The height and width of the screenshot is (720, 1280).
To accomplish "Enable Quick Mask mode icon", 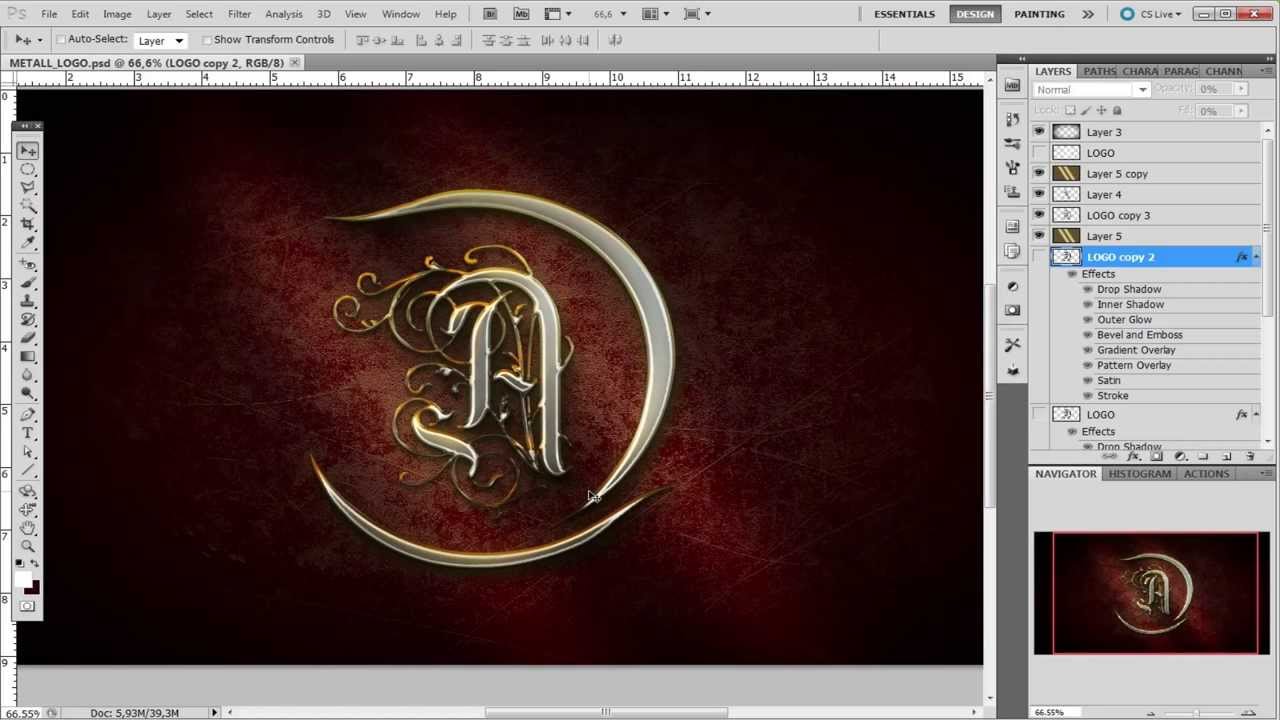I will [x=27, y=607].
